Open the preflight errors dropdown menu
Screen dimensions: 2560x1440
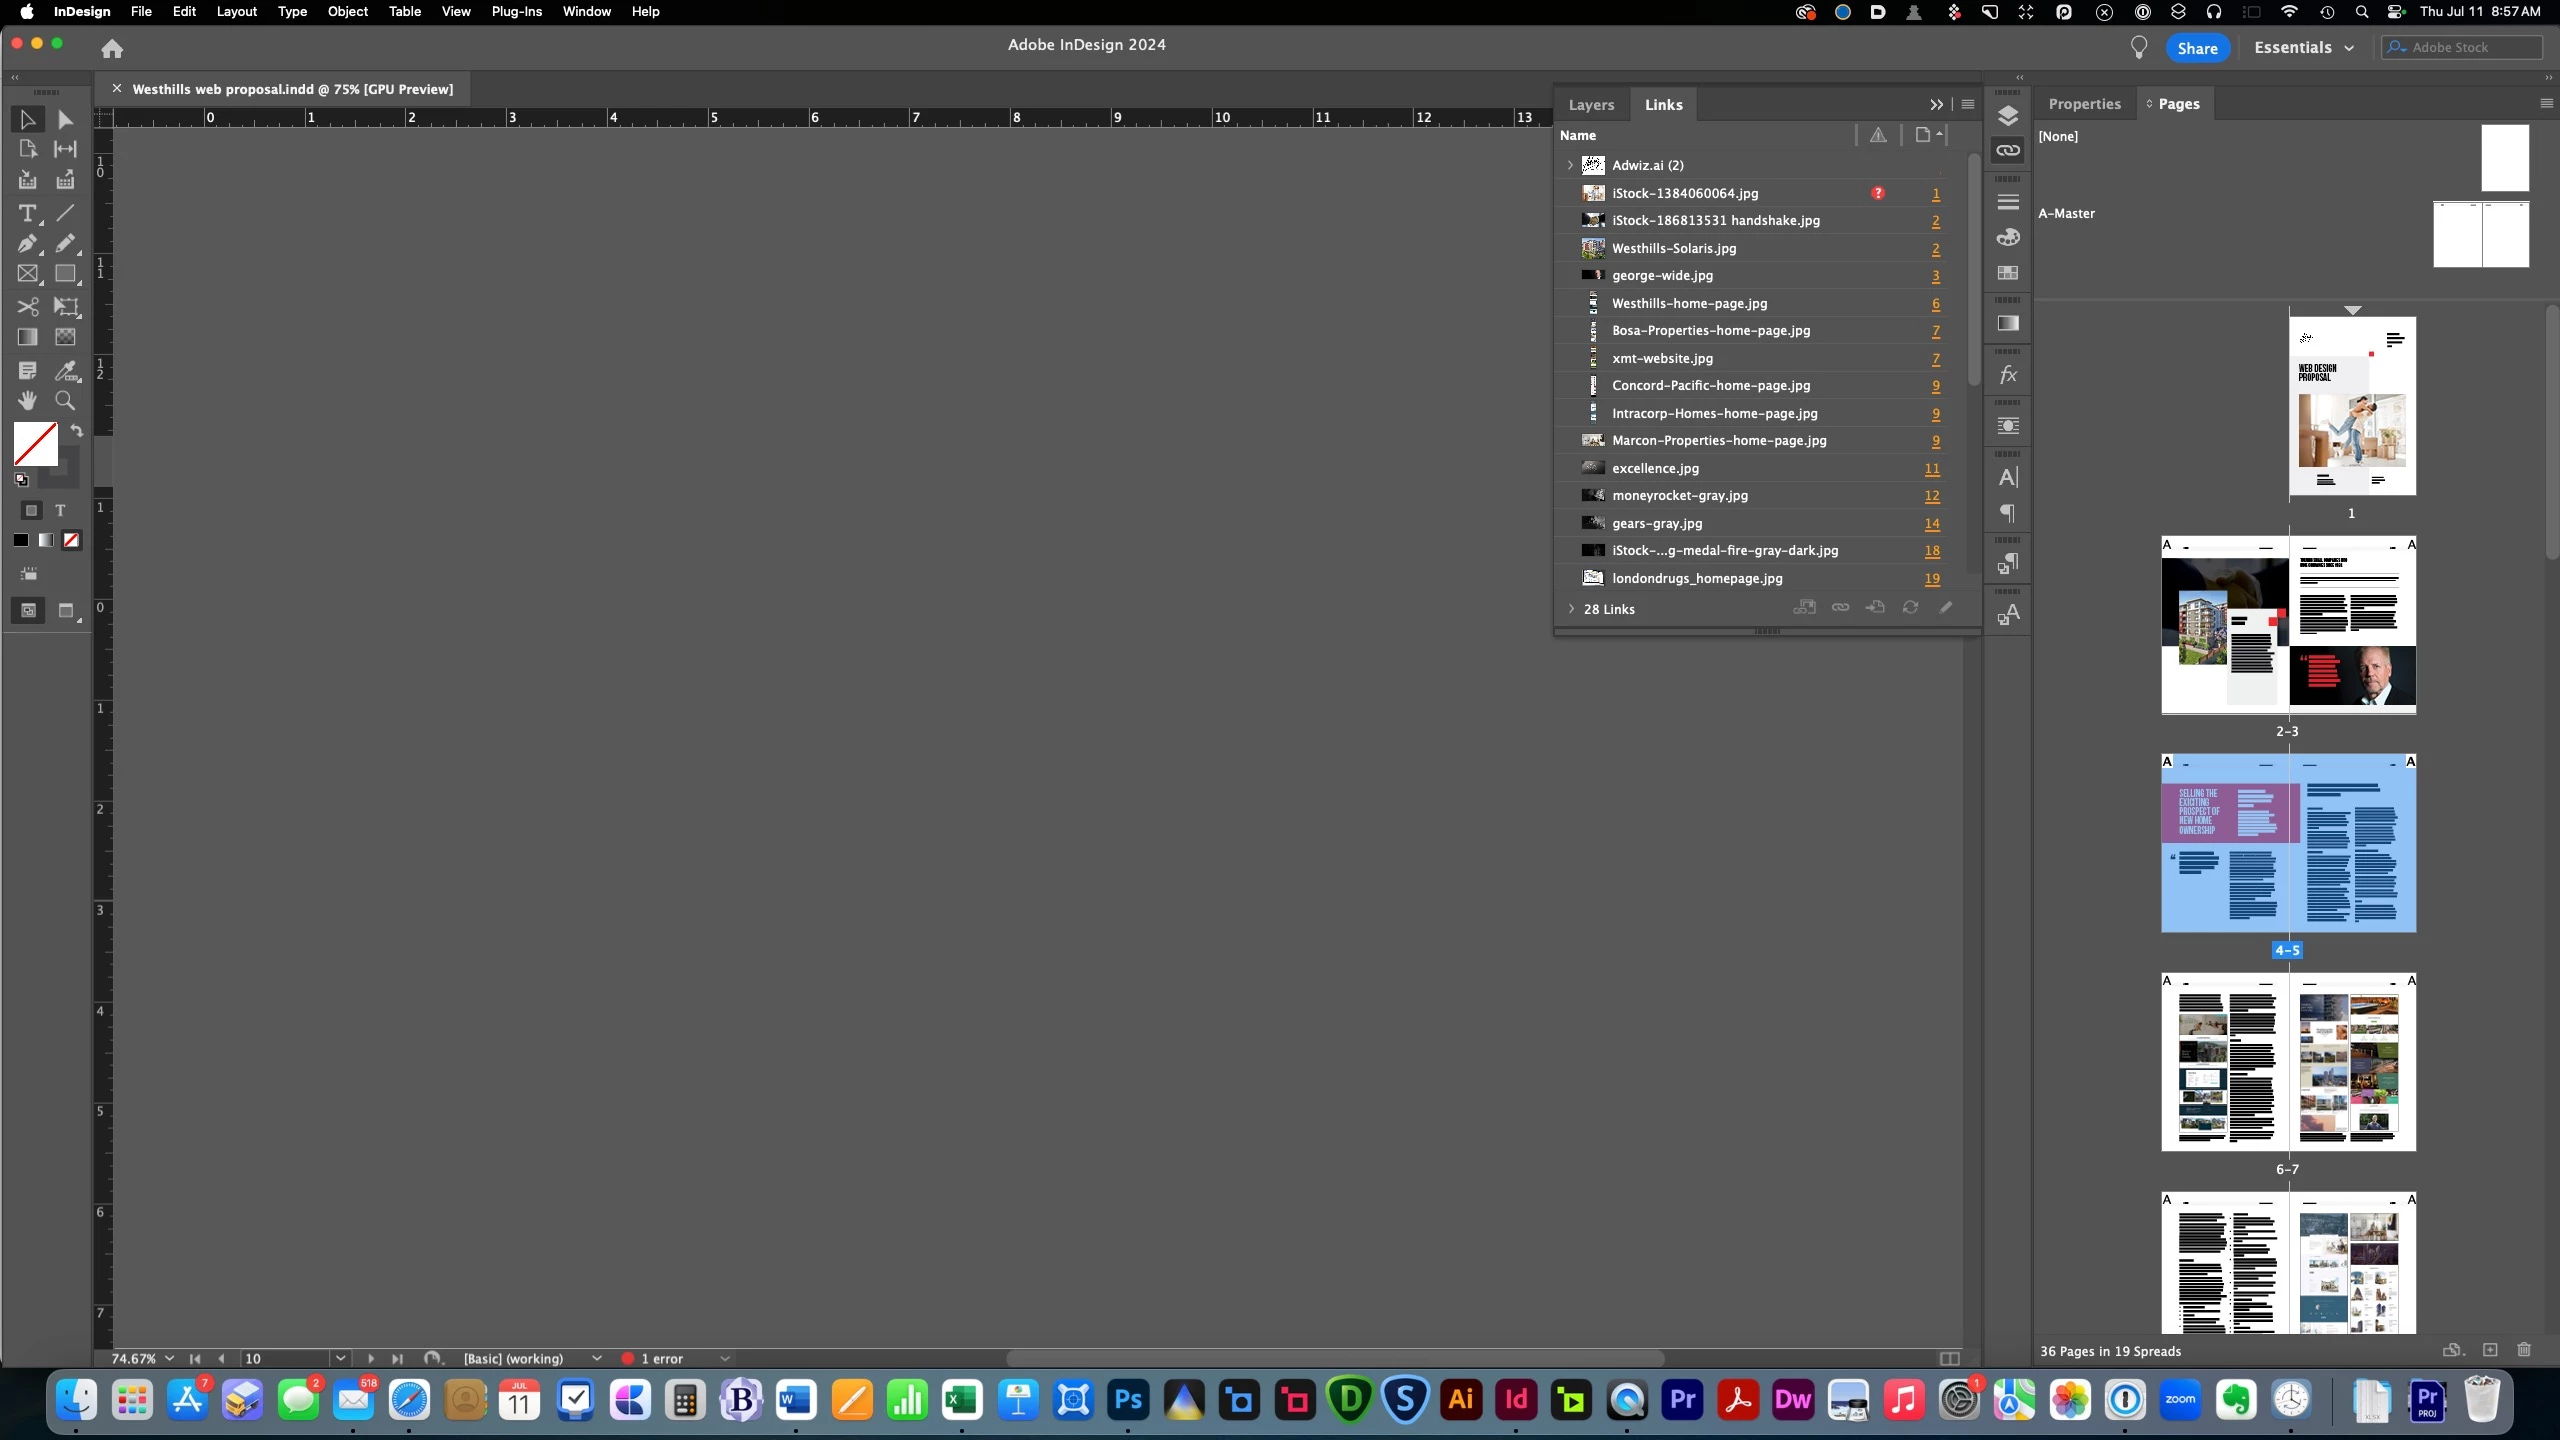(725, 1358)
